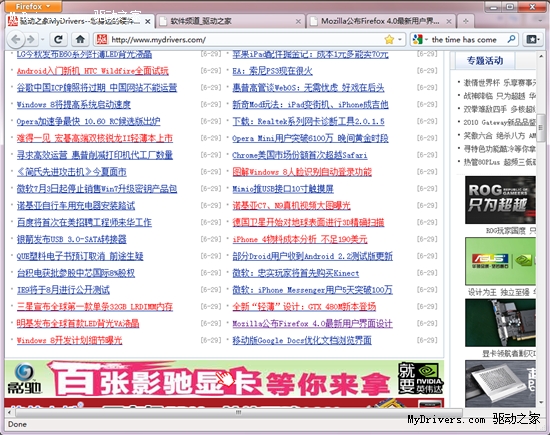
Task: Click the search magnifier icon in search box
Action: 511,39
